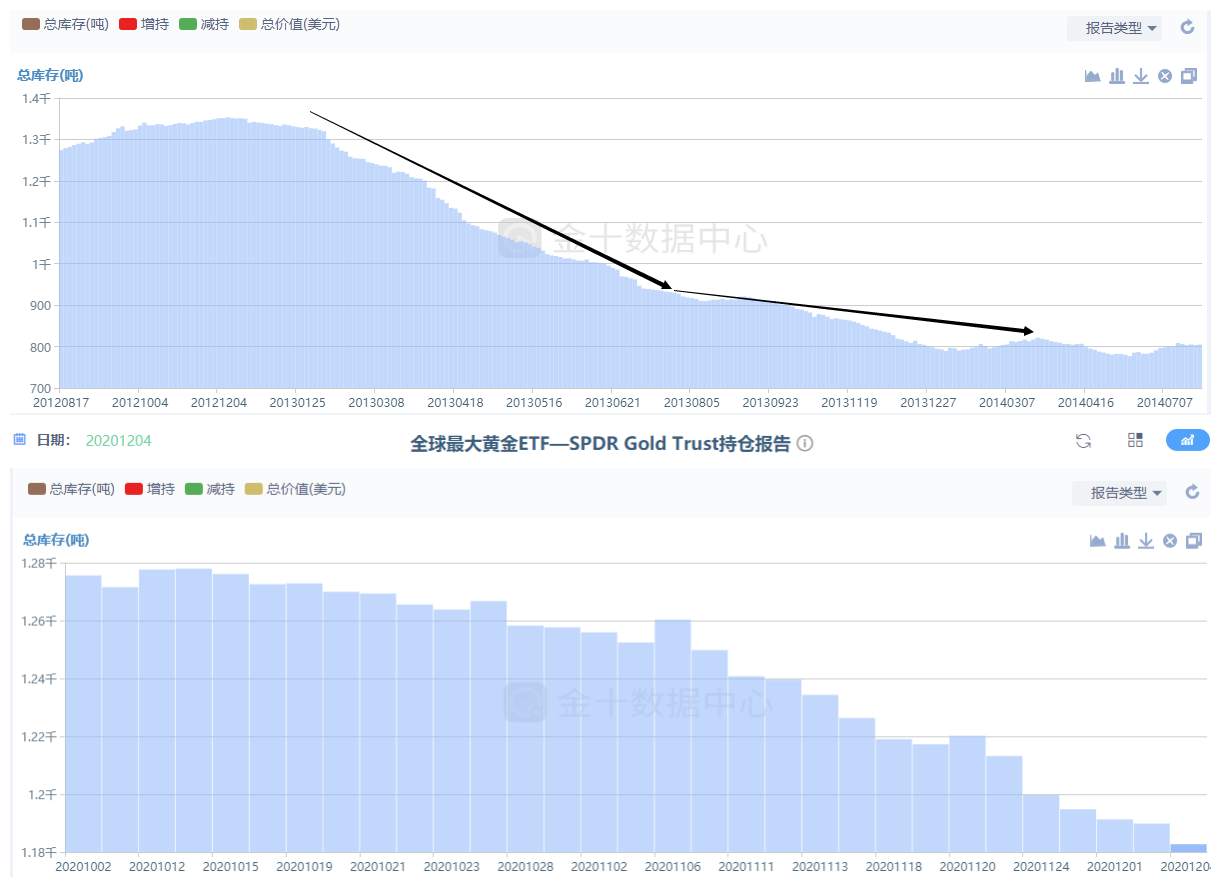This screenshot has width=1221, height=887.
Task: Click lower chart's circled X restore icon
Action: point(1170,541)
